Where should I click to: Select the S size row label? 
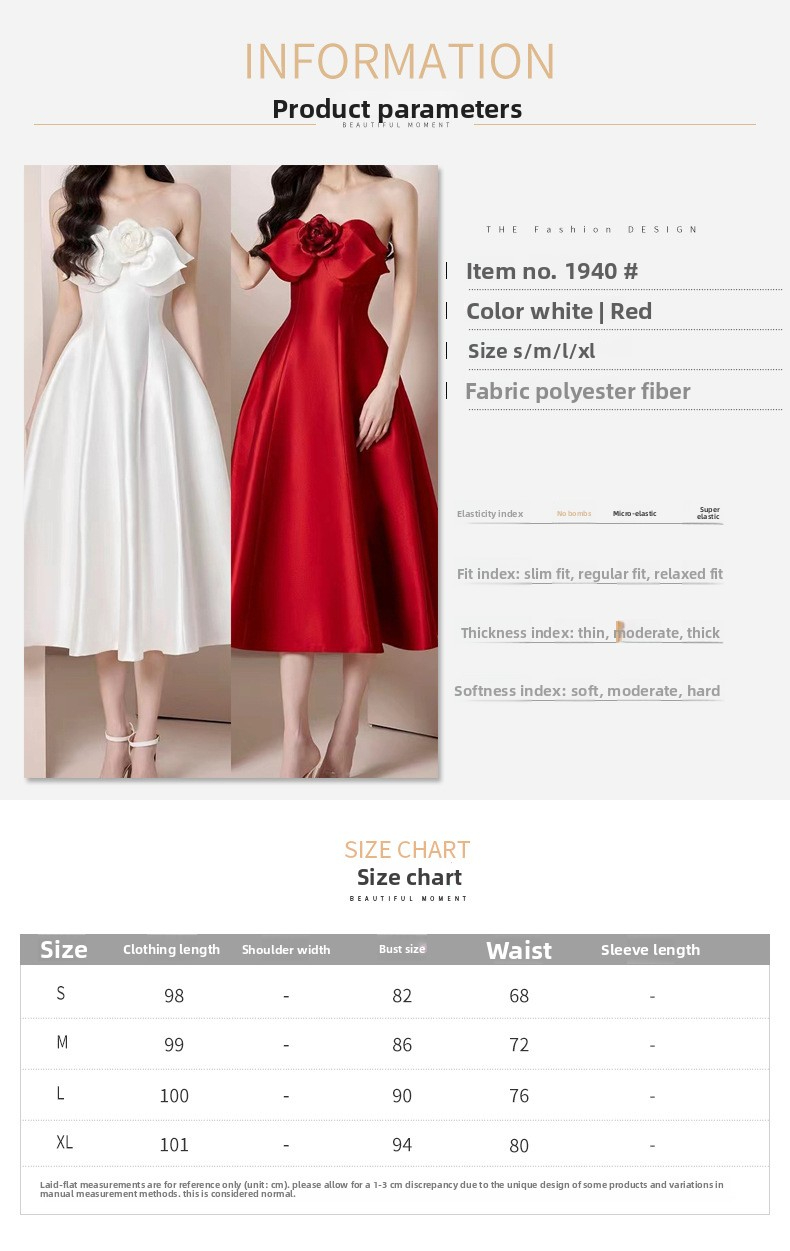coord(61,993)
